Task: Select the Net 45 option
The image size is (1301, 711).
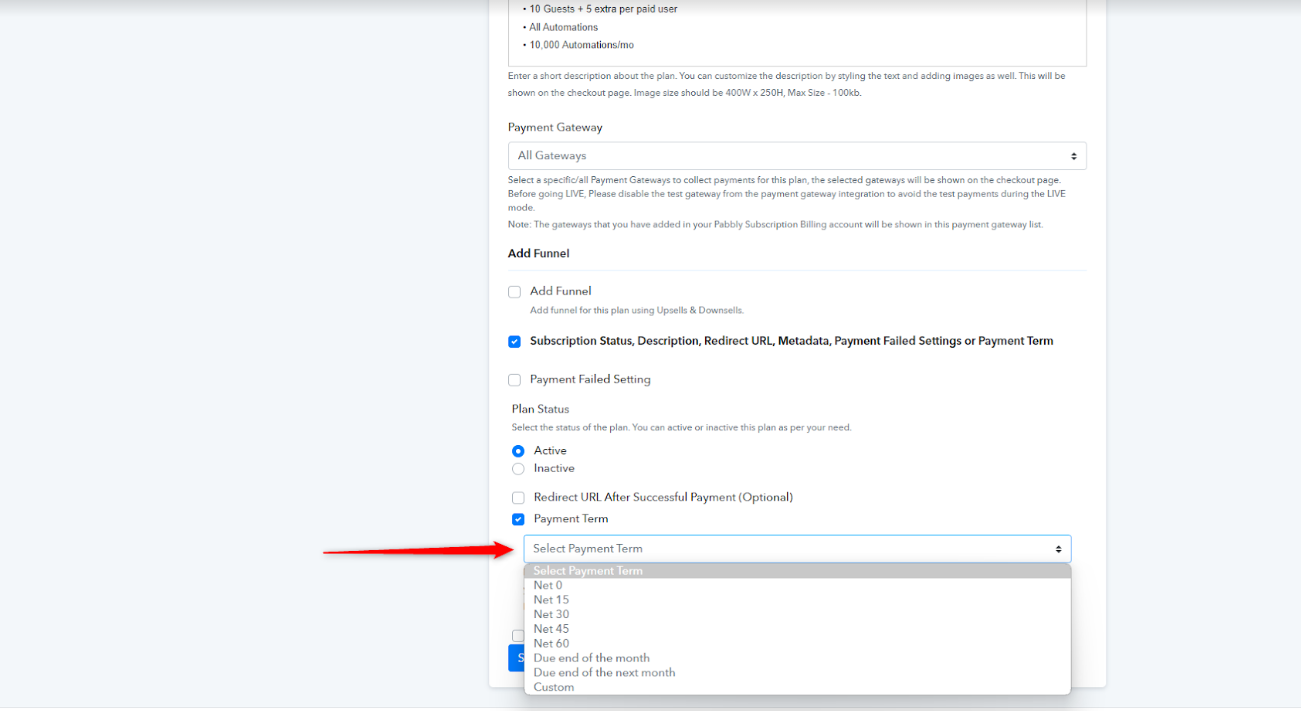Action: [797, 629]
